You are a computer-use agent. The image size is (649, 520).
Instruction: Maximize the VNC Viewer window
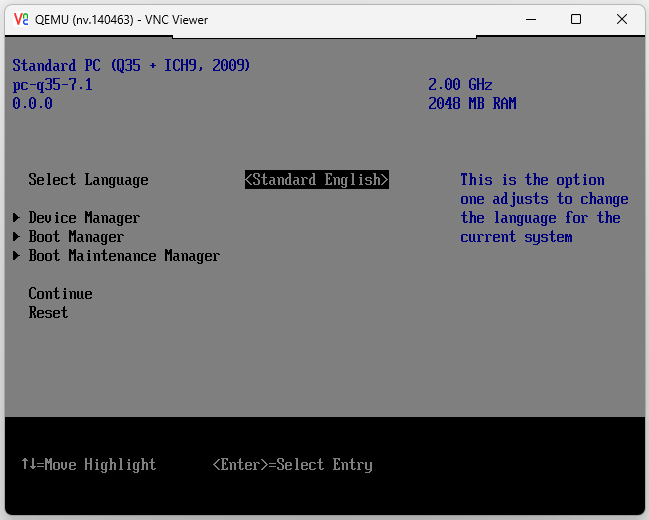[x=576, y=19]
